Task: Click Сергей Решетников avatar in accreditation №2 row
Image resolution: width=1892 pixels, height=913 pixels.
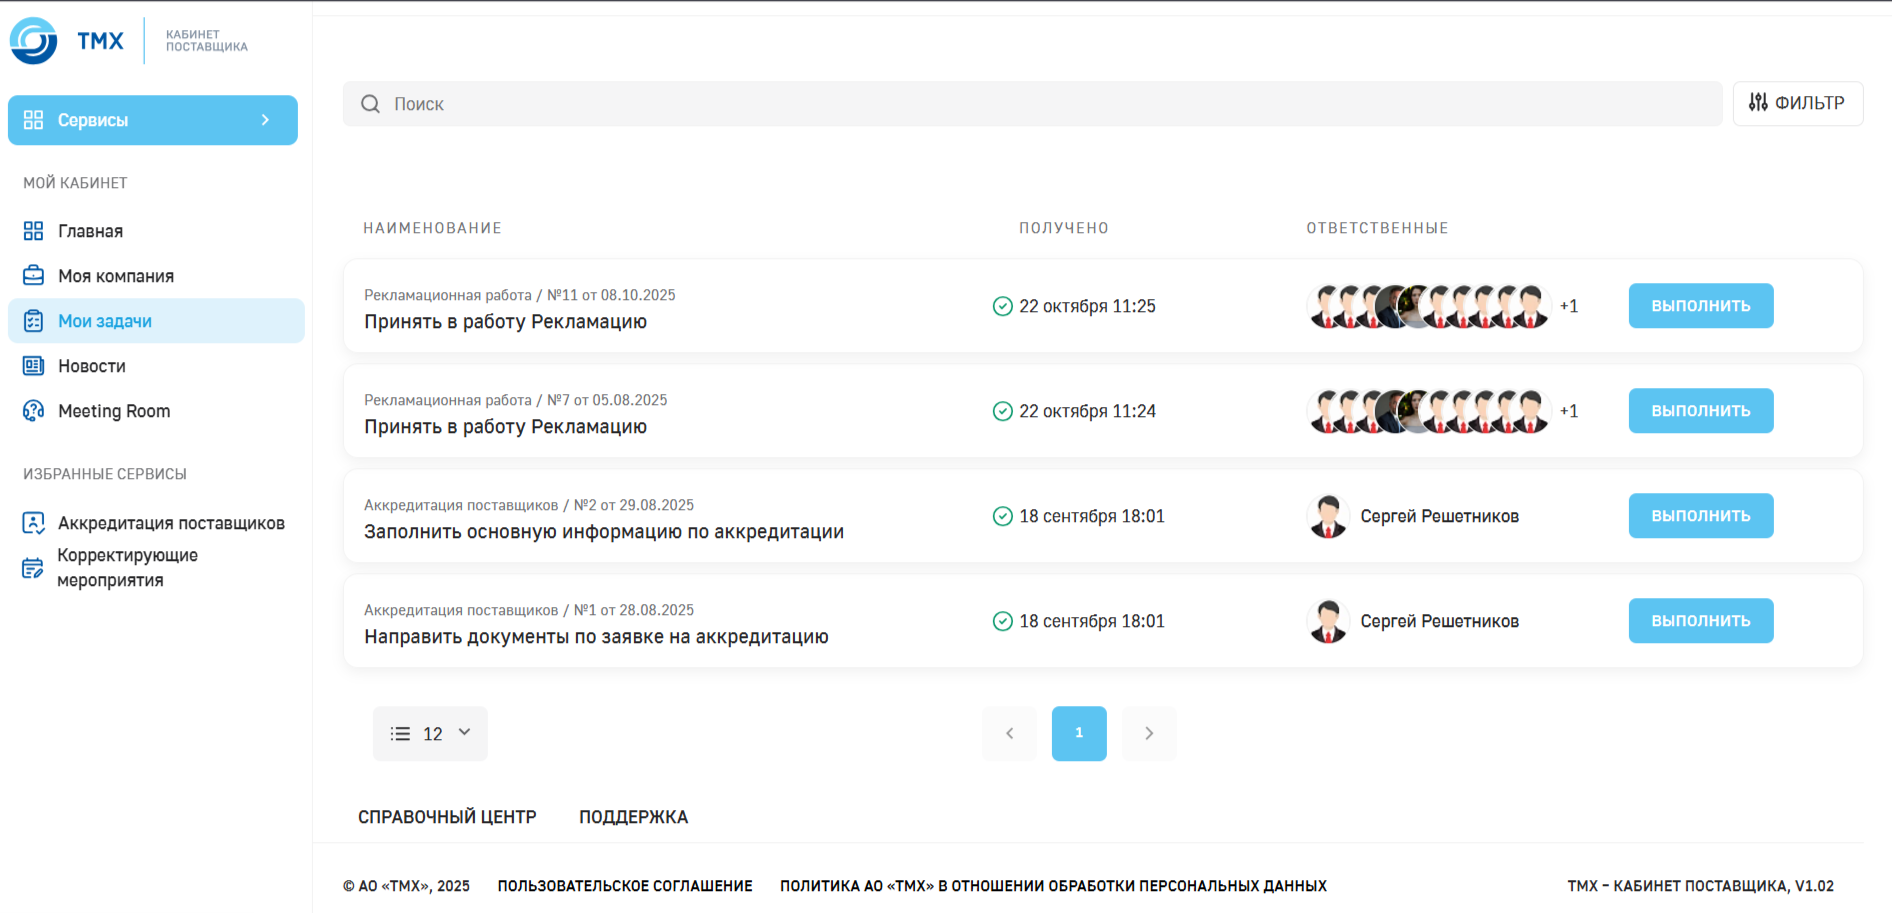Action: 1328,516
